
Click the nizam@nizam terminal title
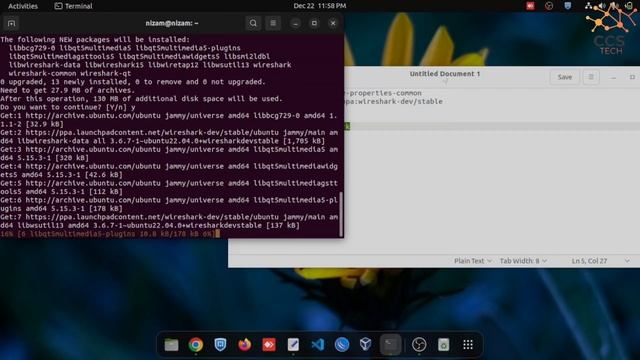(x=172, y=23)
